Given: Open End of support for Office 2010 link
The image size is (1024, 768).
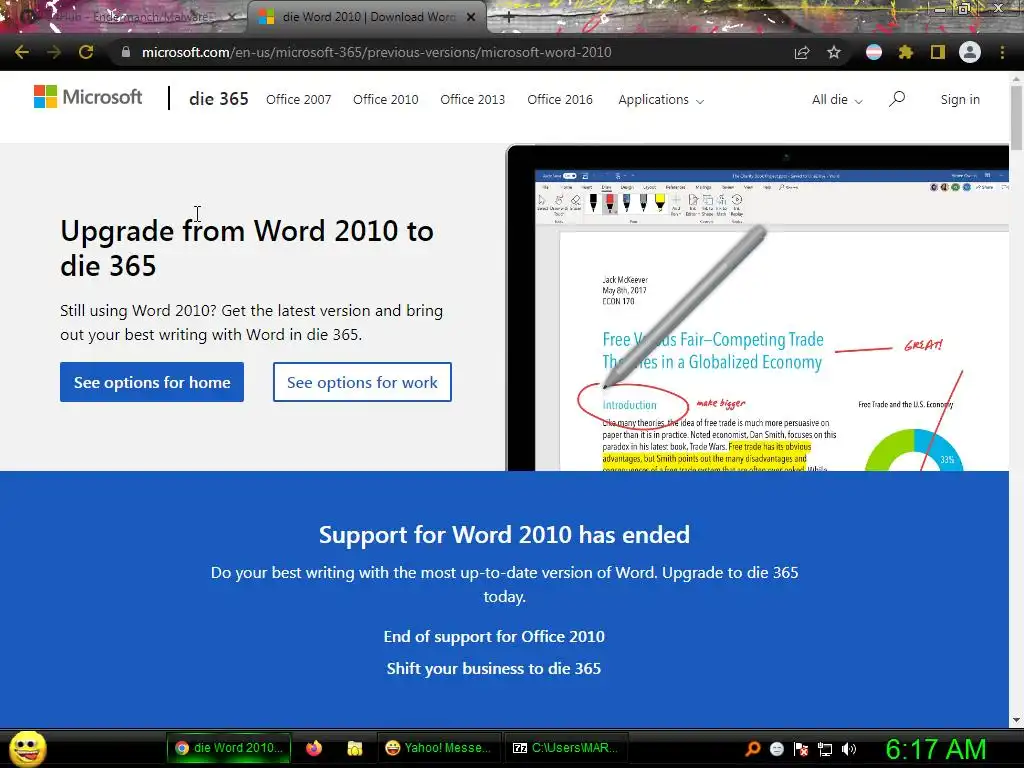Looking at the screenshot, I should pyautogui.click(x=494, y=636).
